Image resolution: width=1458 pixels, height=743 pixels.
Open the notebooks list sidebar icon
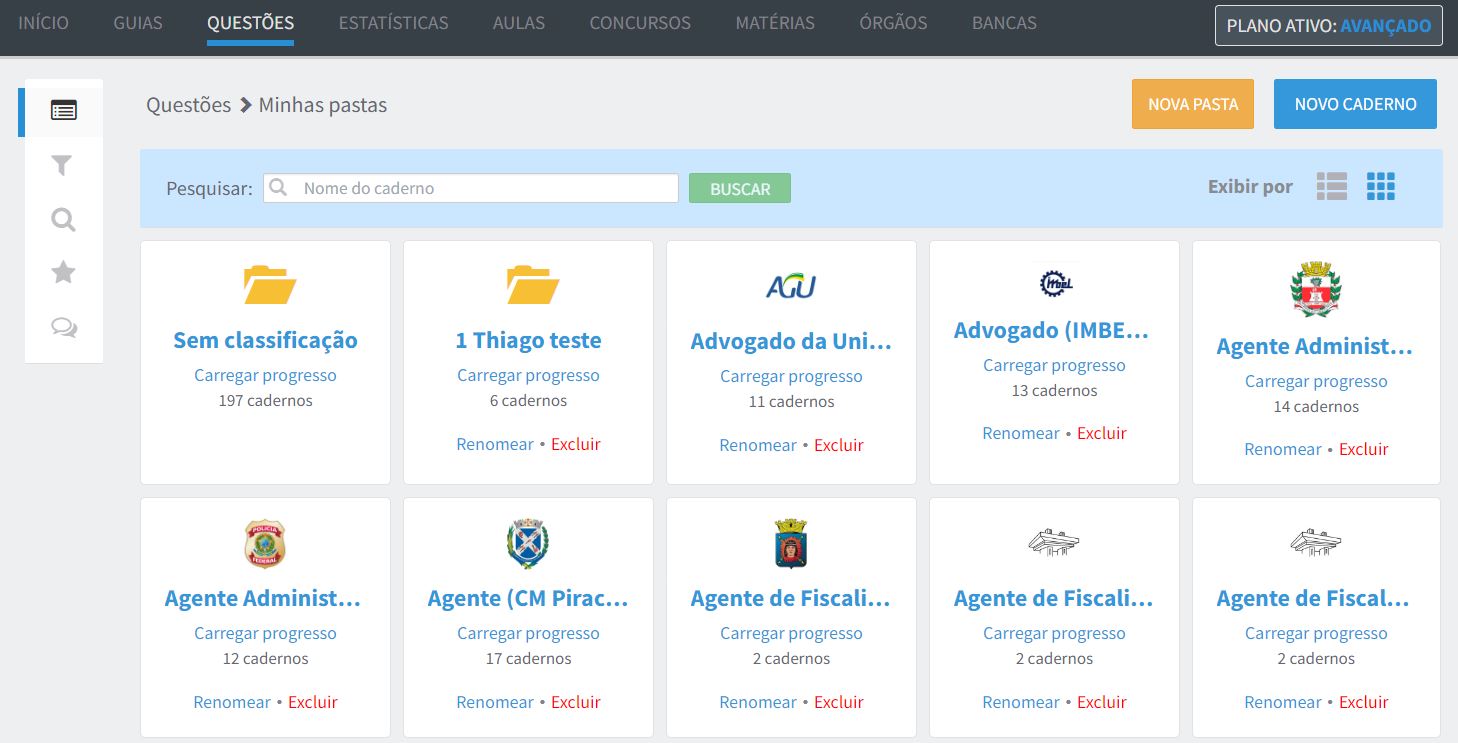click(x=63, y=110)
